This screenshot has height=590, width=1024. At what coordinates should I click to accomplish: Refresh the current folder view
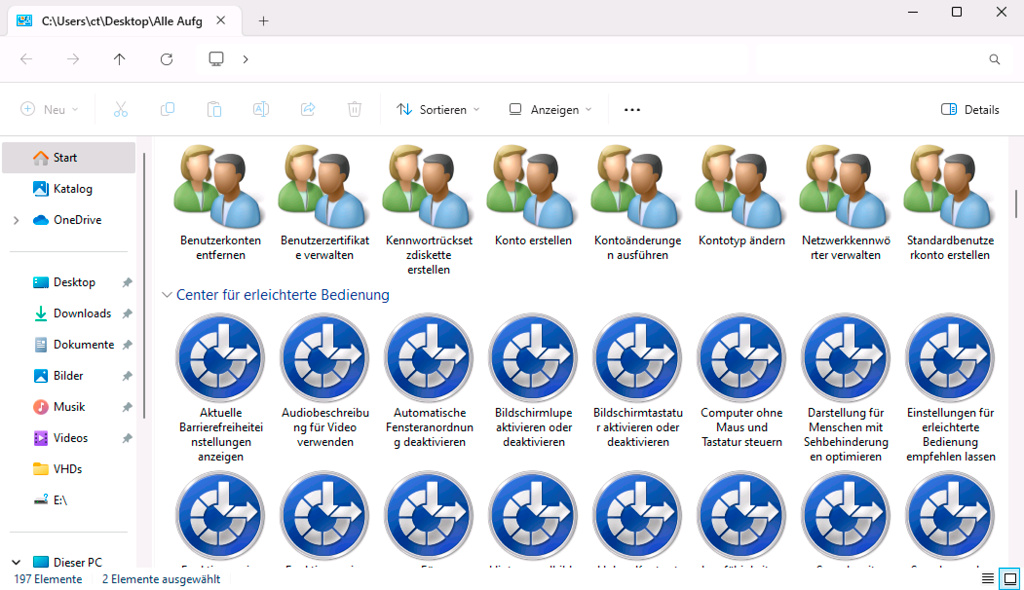pos(167,59)
